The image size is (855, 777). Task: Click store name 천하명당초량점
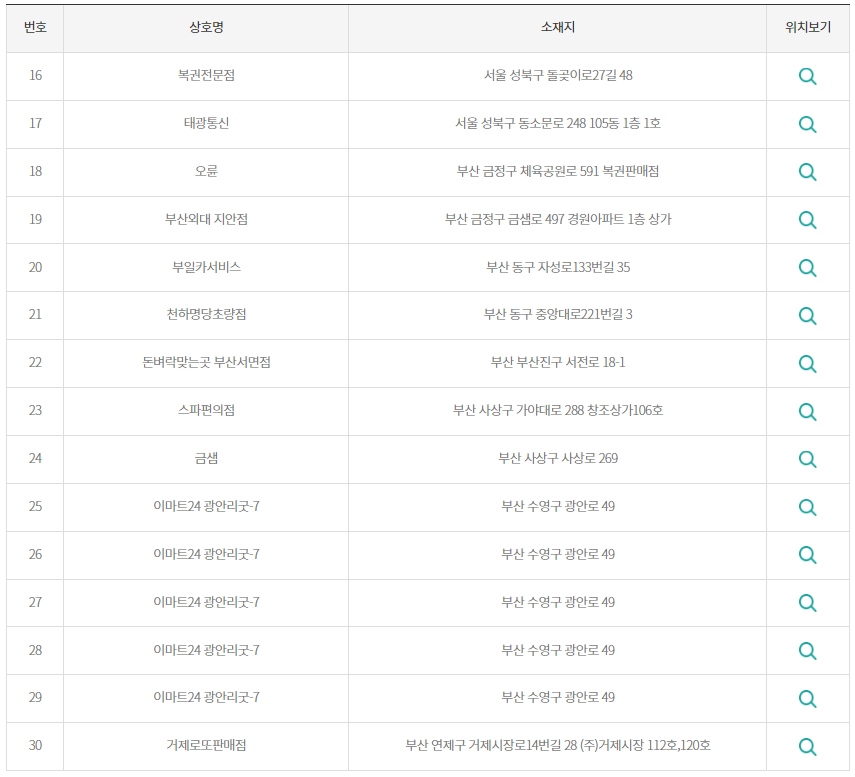(206, 315)
